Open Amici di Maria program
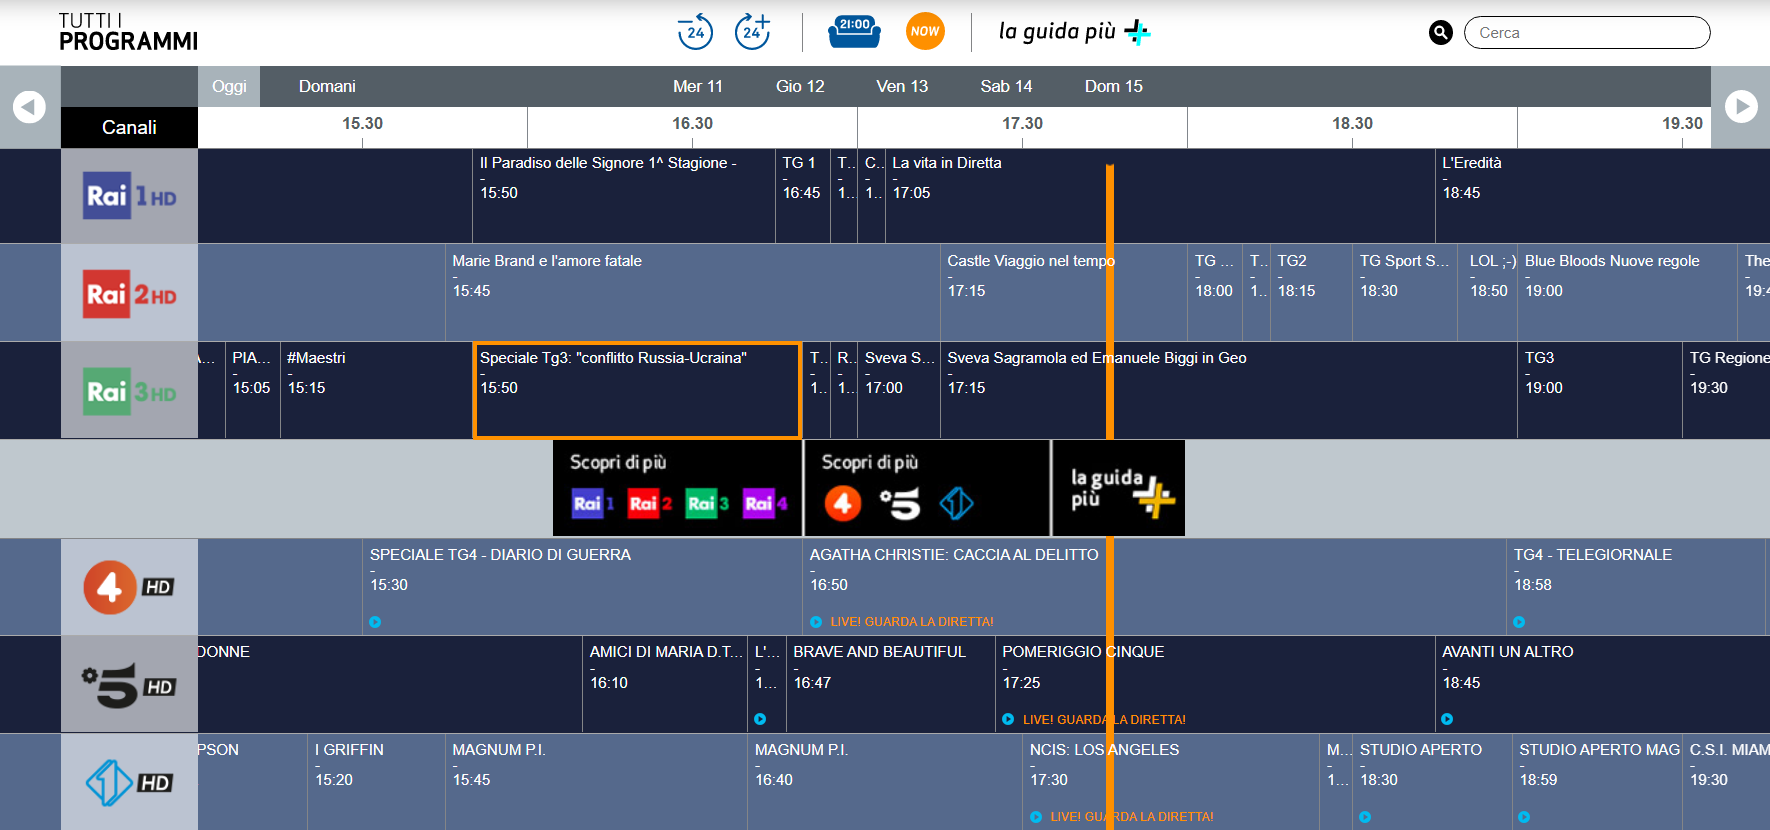This screenshot has height=830, width=1770. pos(665,685)
